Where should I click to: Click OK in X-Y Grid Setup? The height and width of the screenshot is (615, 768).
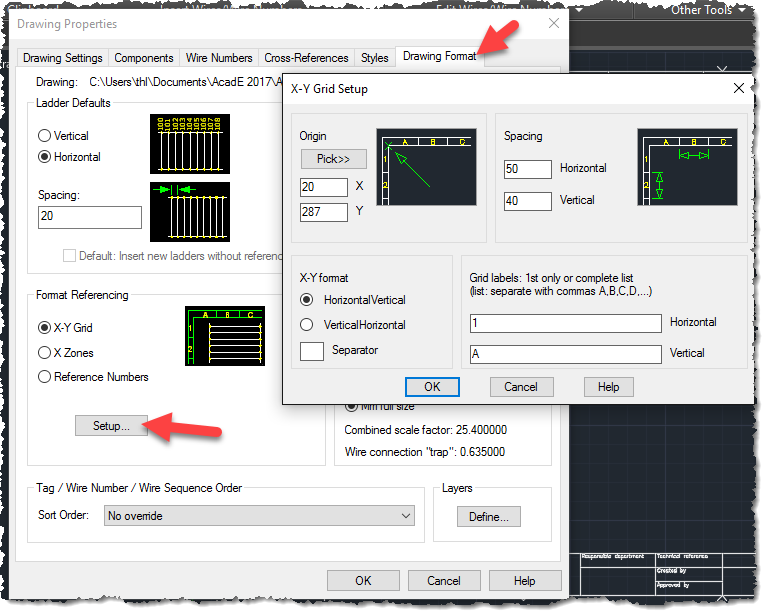[432, 387]
